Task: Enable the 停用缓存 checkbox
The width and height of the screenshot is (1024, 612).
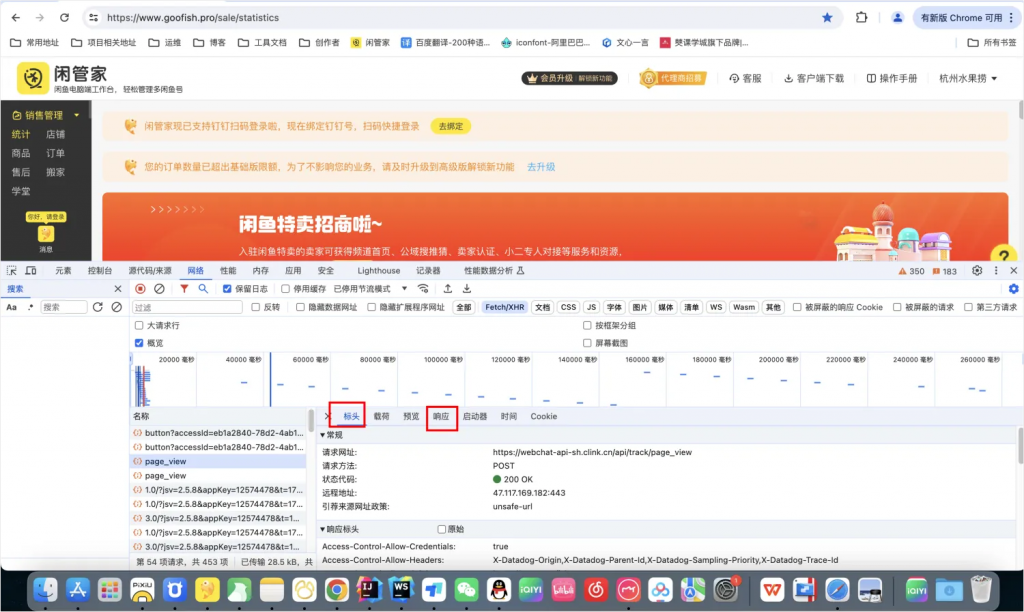Action: click(x=284, y=288)
